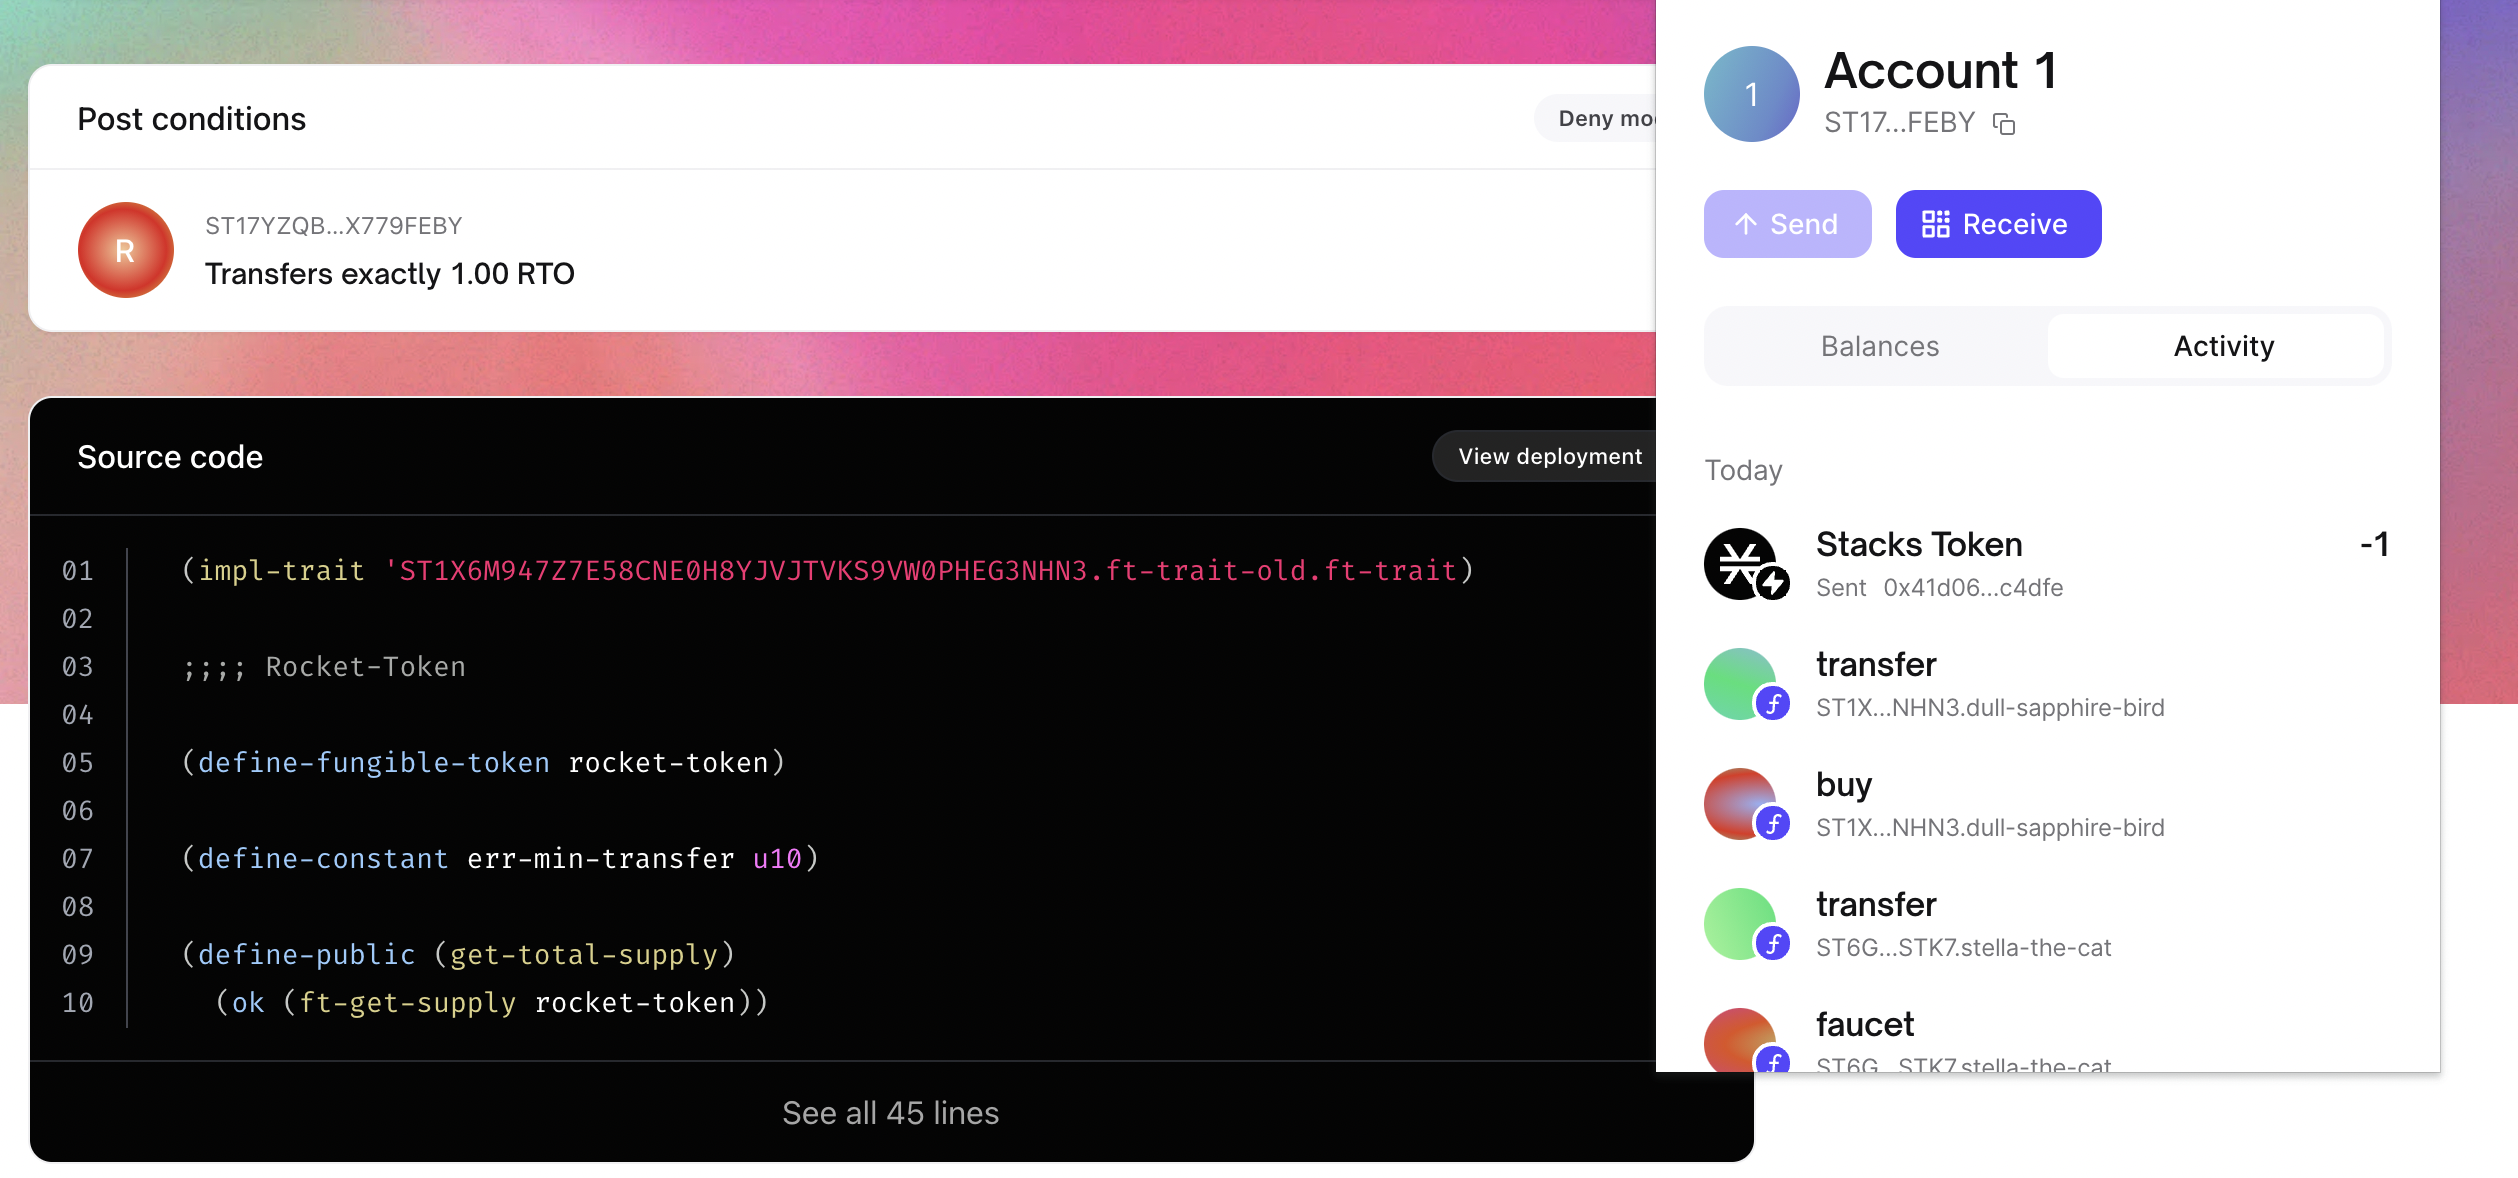
Task: Open the ST17YZQB...X779FEBY address link
Action: (333, 225)
